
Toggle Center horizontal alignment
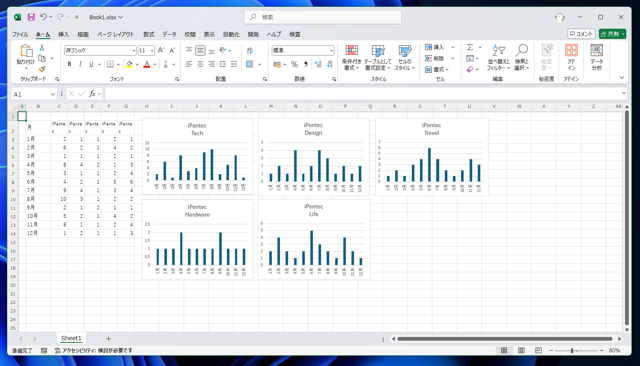(200, 64)
